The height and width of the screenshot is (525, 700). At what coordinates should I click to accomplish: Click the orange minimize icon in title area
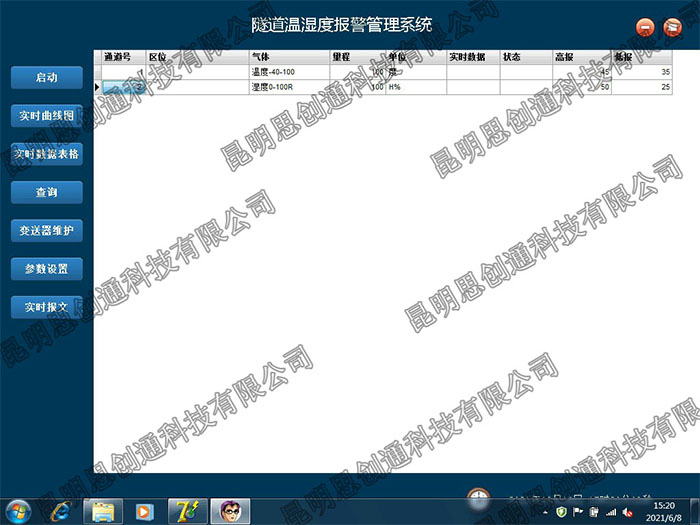pyautogui.click(x=647, y=27)
